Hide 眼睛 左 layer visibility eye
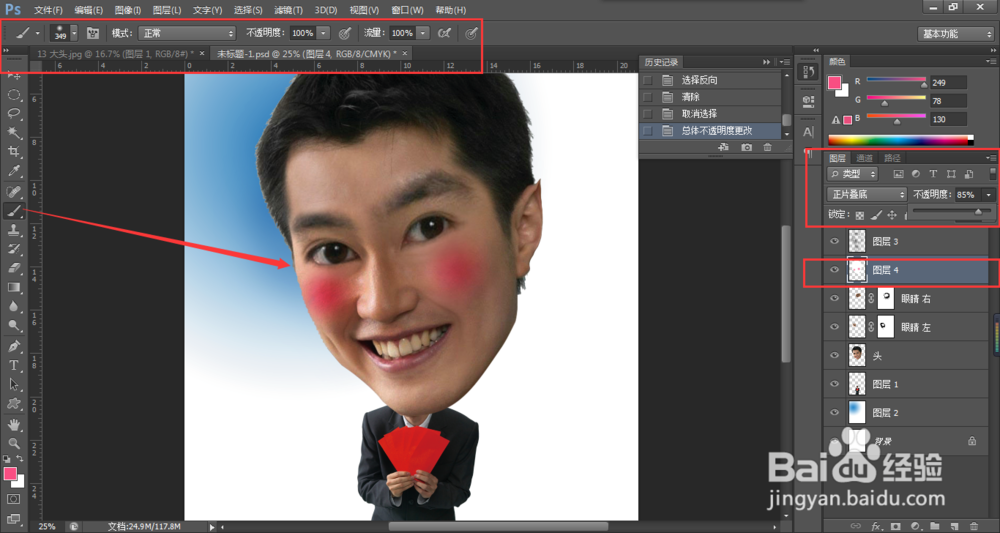This screenshot has height=533, width=1000. pyautogui.click(x=835, y=326)
